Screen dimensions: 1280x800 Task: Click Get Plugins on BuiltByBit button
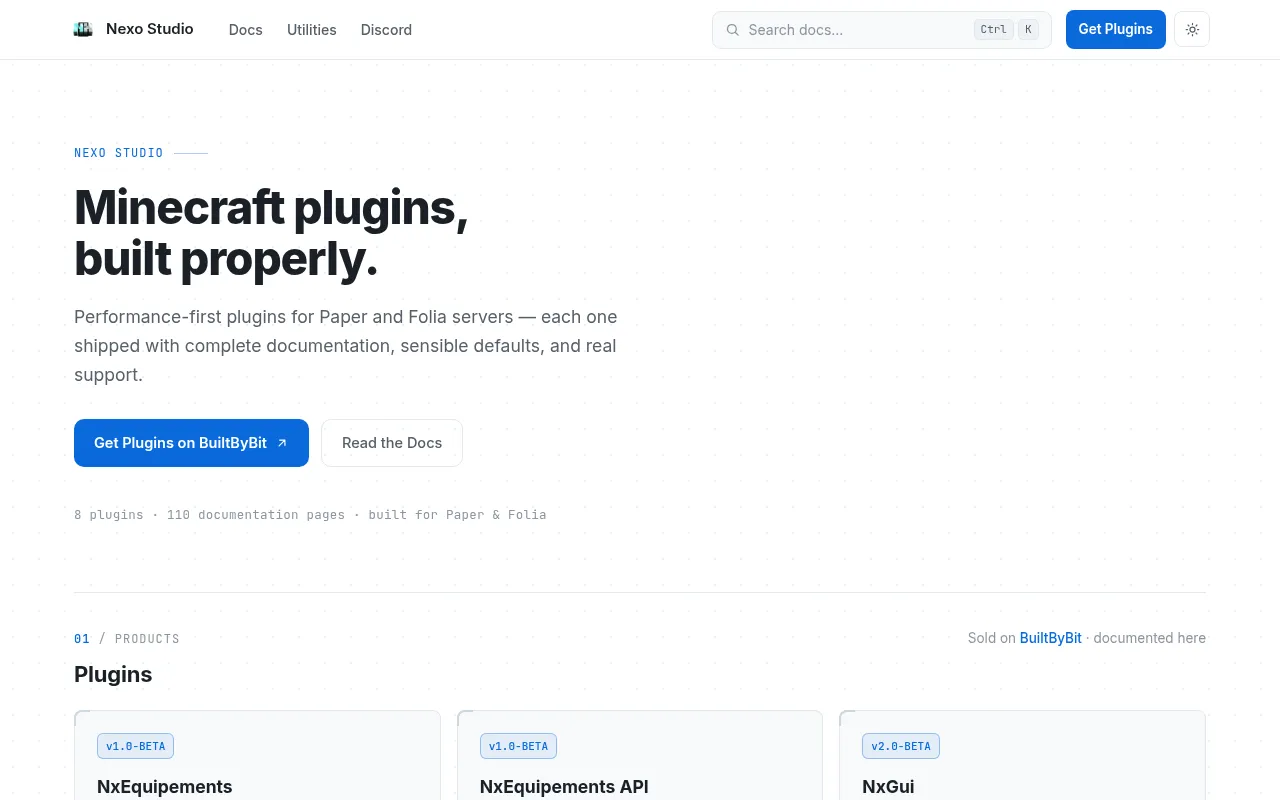tap(191, 443)
